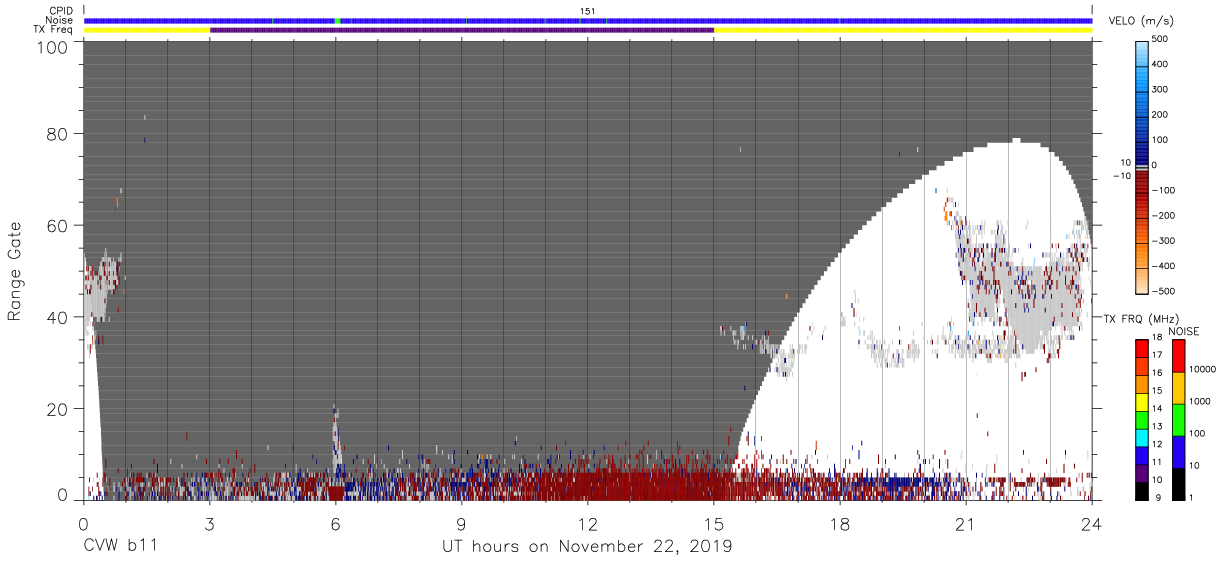Click the CVW b11 label
Screen dimensions: 1228x567
point(121,546)
